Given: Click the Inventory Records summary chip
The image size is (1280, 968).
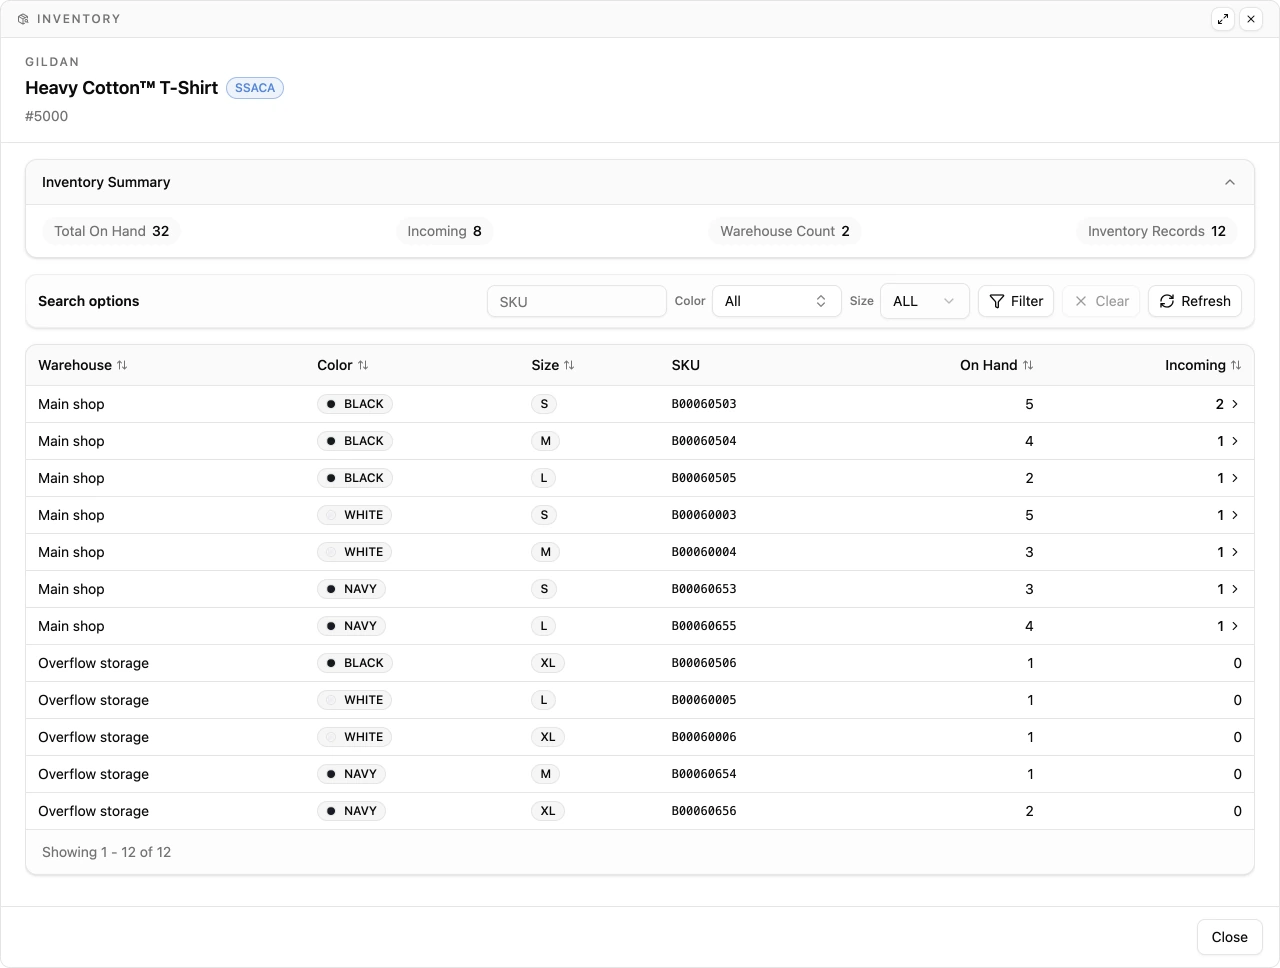Looking at the screenshot, I should pos(1157,231).
